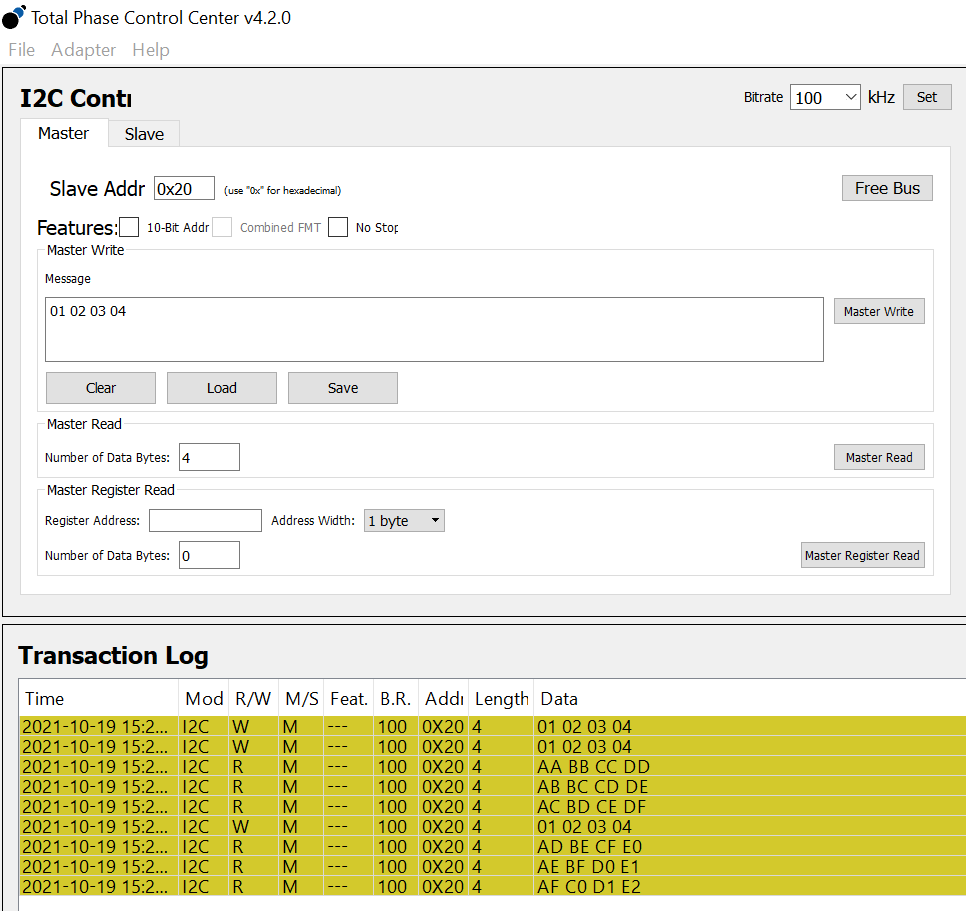Image resolution: width=966 pixels, height=911 pixels.
Task: Enable the No Stop checkbox
Action: coord(338,227)
